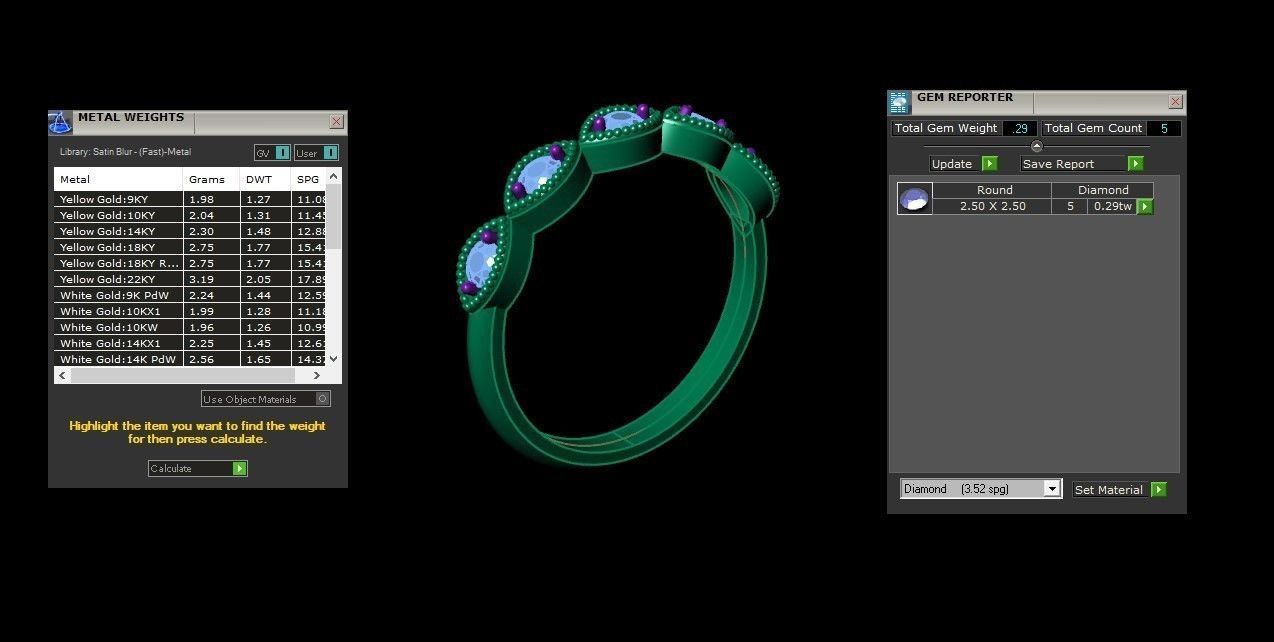Select the White Gold:14K PdW row
1274x642 pixels.
(x=191, y=359)
